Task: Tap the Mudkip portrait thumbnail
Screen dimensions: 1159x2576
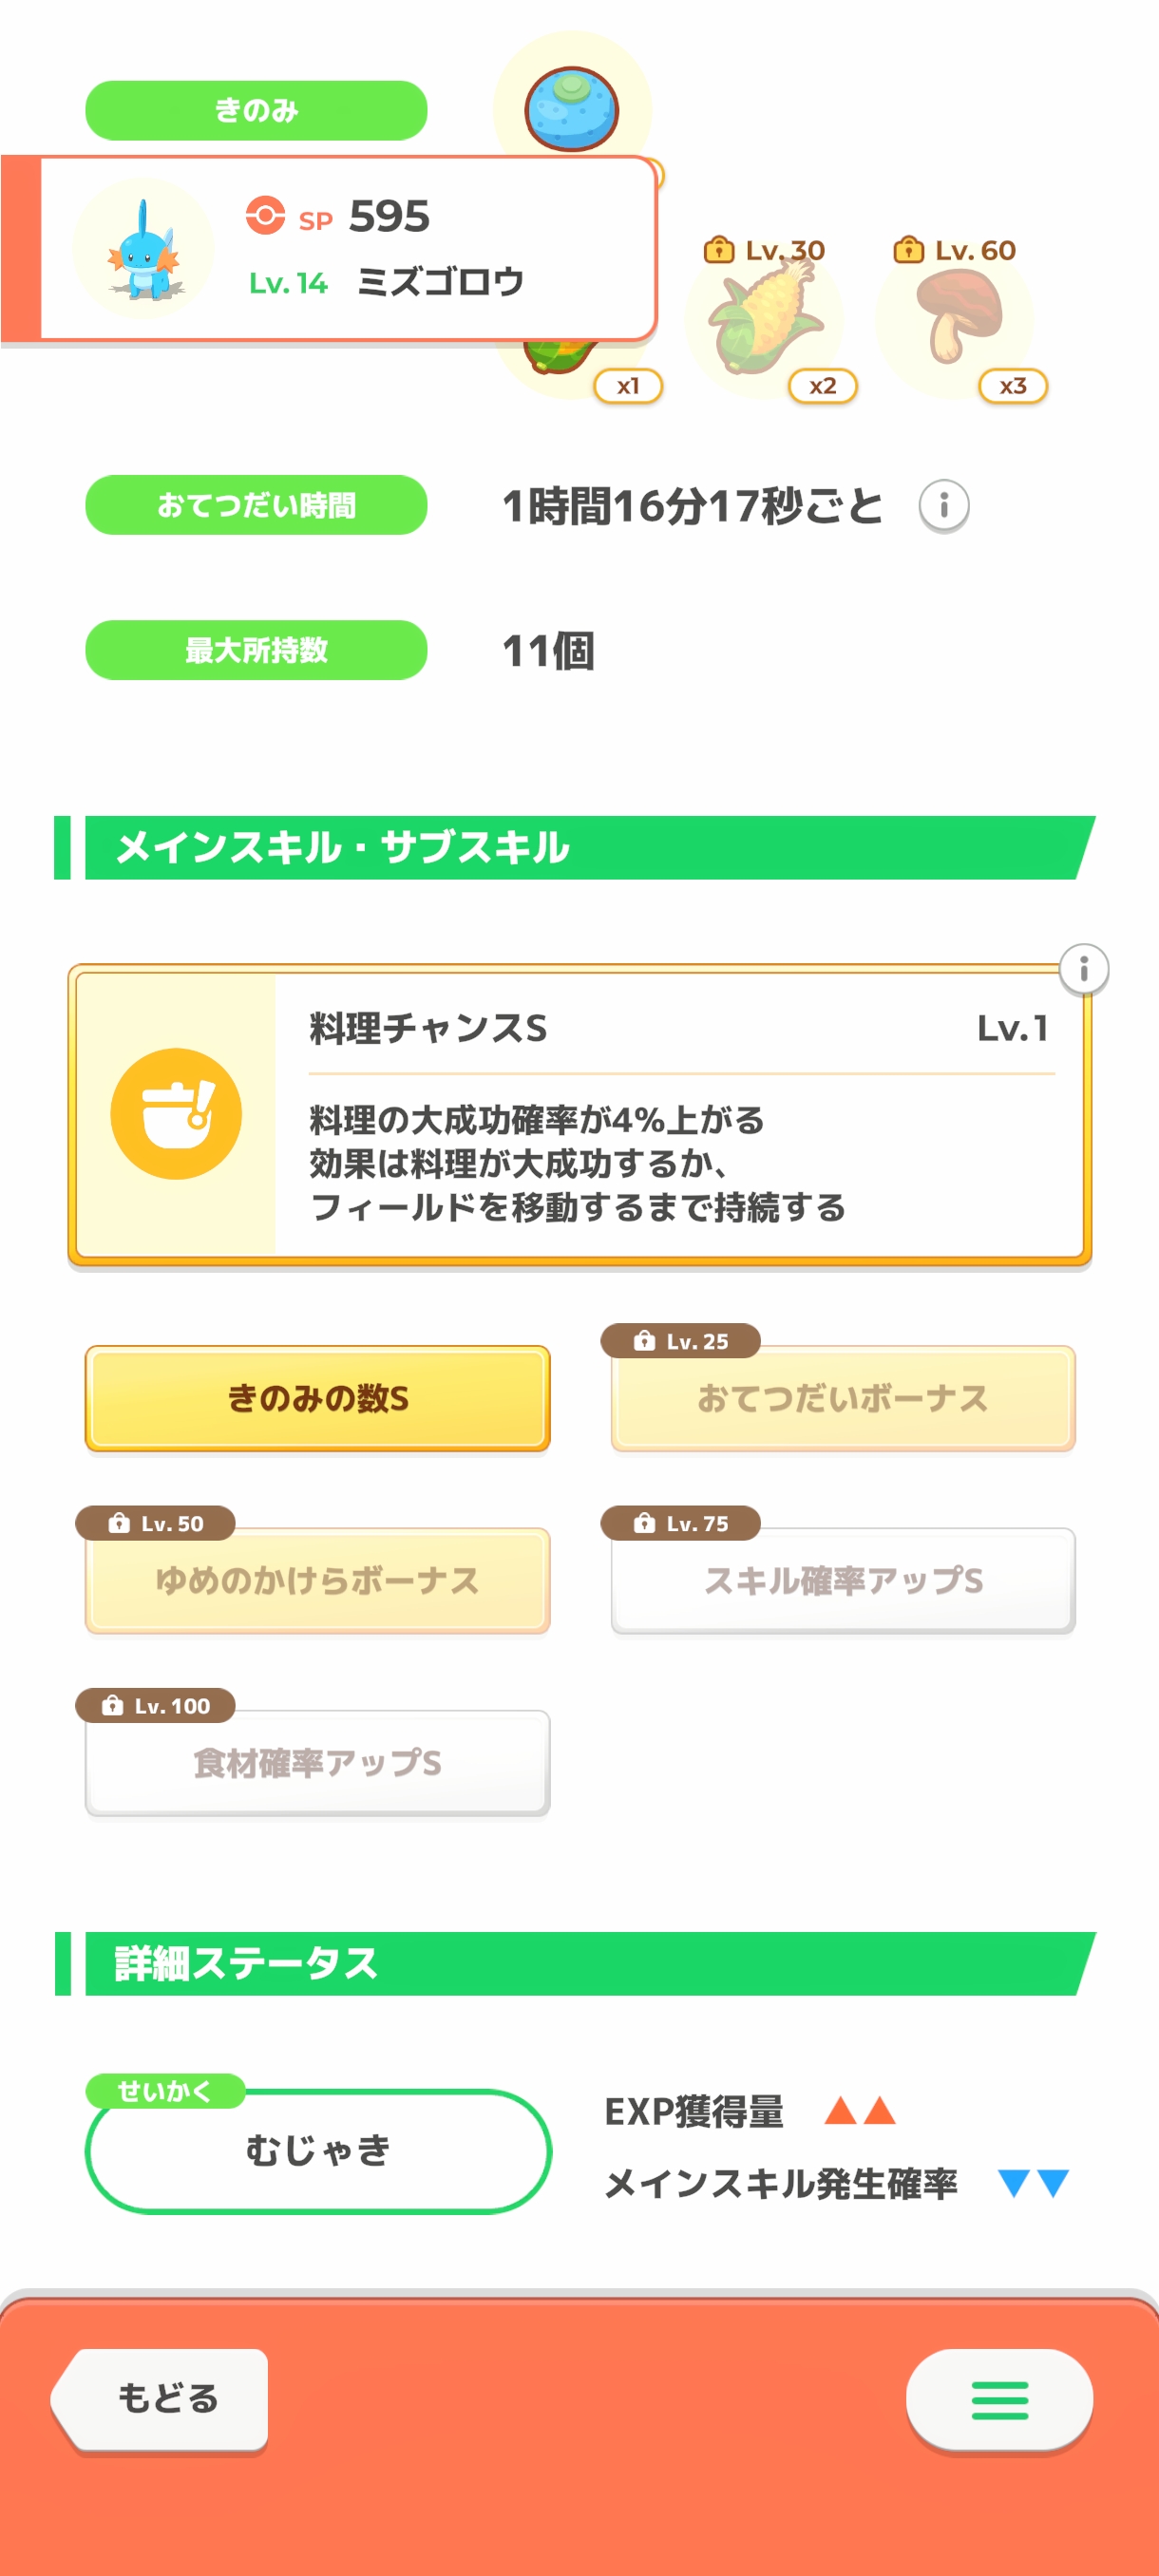Action: coord(144,249)
